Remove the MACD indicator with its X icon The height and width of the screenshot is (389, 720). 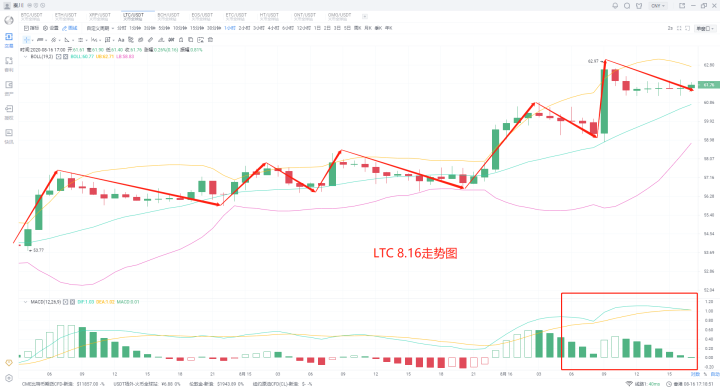[73, 302]
